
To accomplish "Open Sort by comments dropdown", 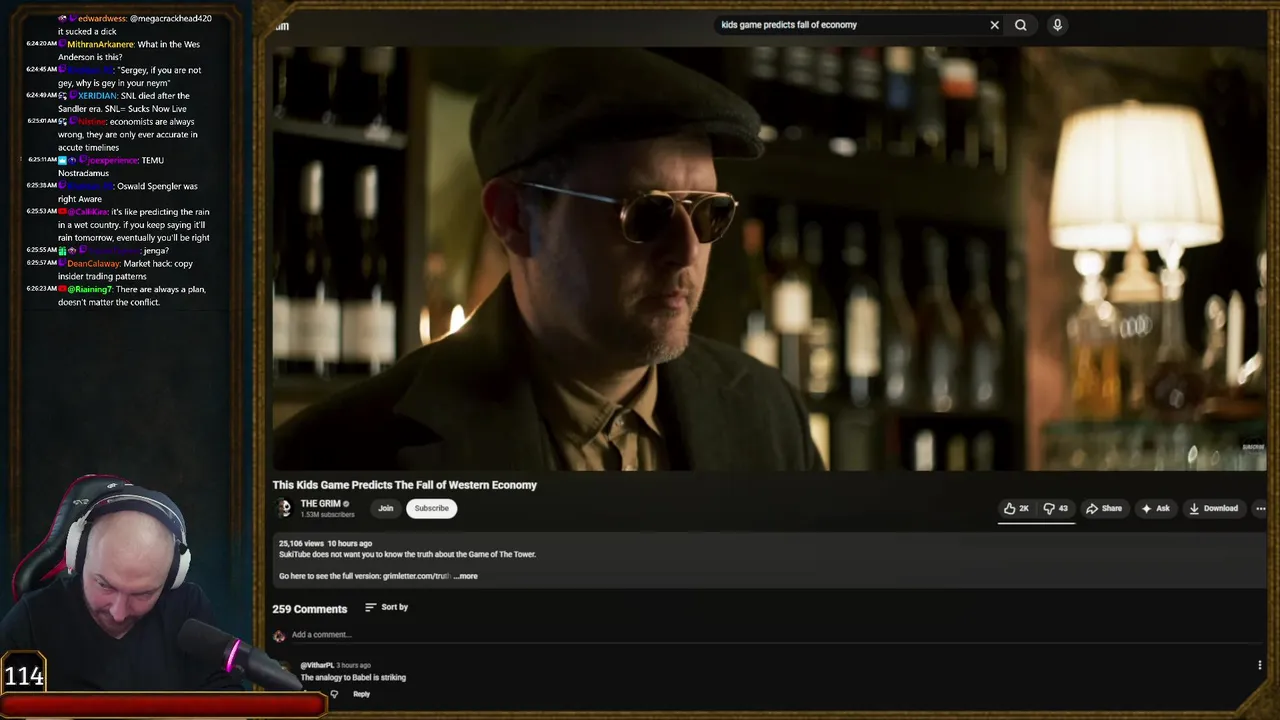I will point(387,607).
